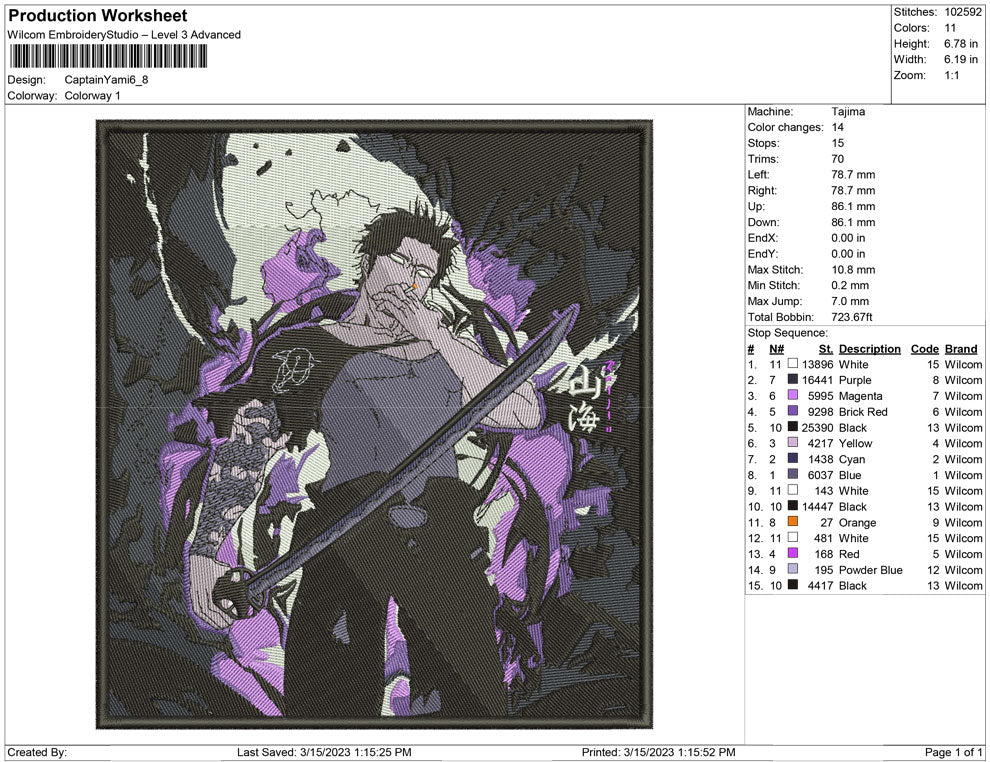Click the 'Powder Blue' description
990x762 pixels.
pyautogui.click(x=870, y=569)
